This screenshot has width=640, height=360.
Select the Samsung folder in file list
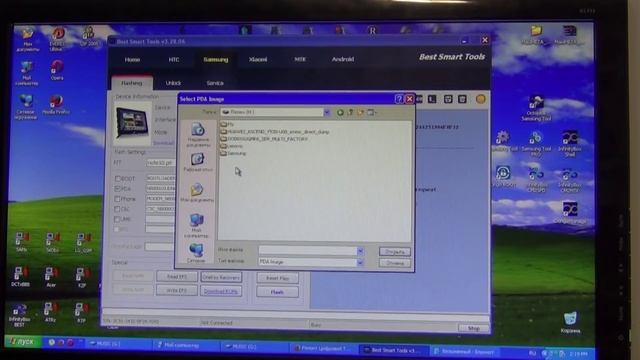tap(233, 153)
